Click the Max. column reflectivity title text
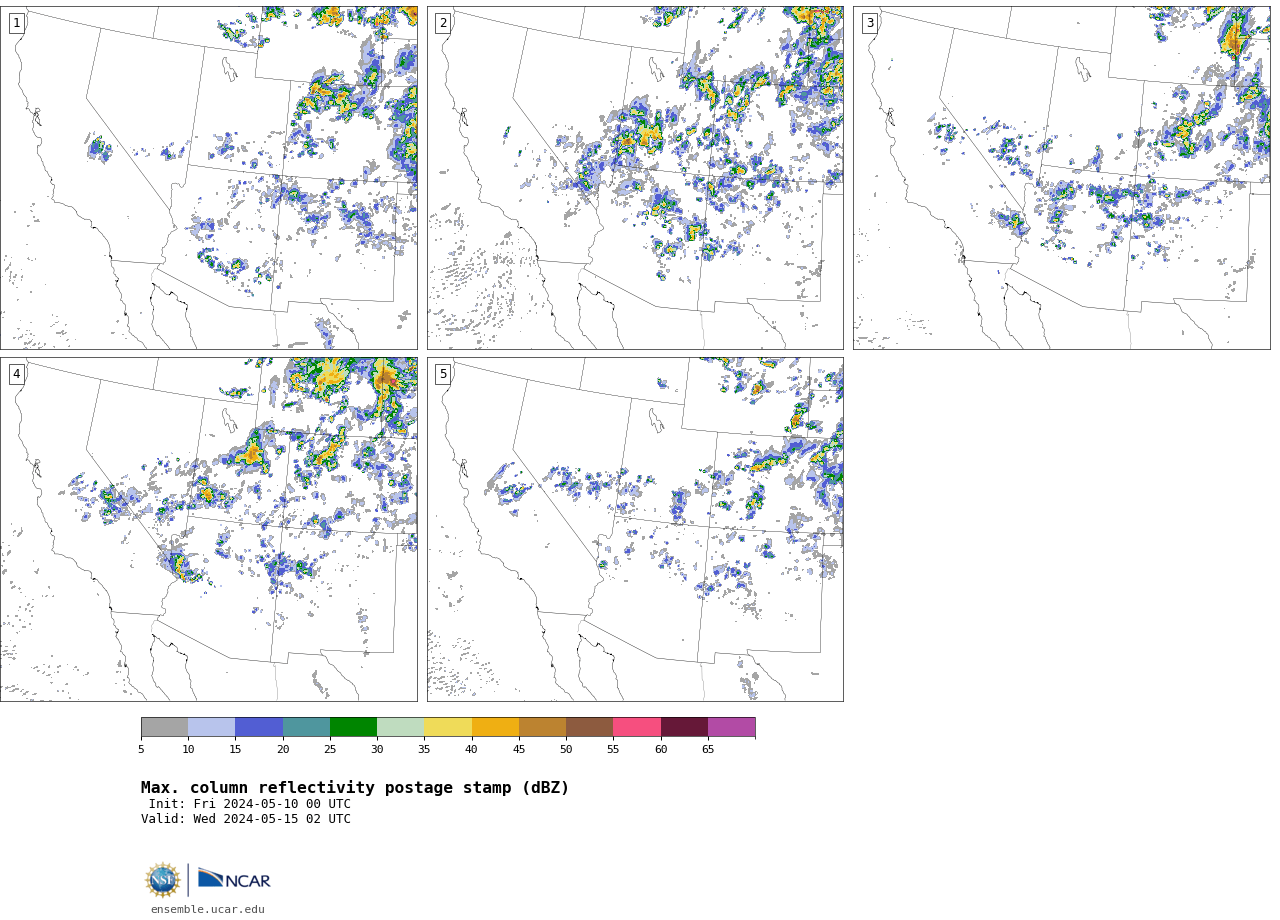 pos(355,788)
